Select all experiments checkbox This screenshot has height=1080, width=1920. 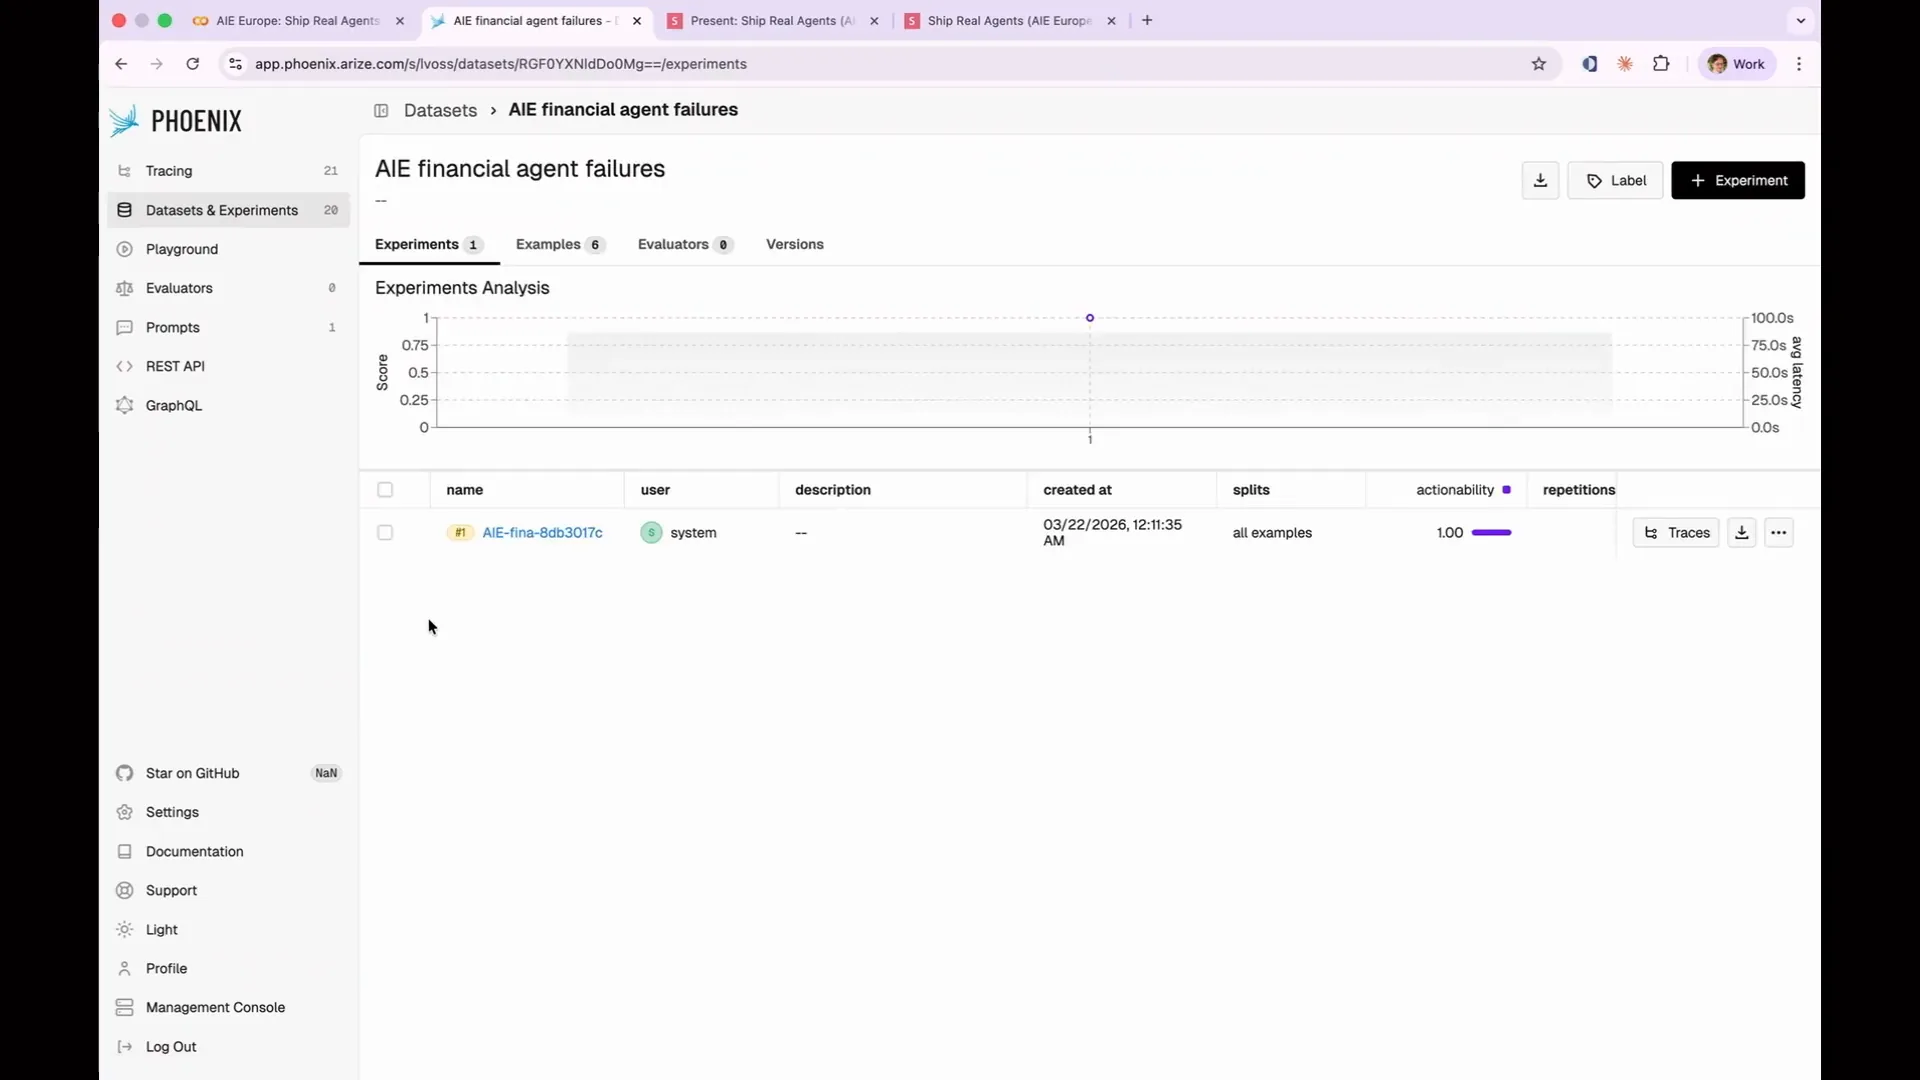coord(385,490)
